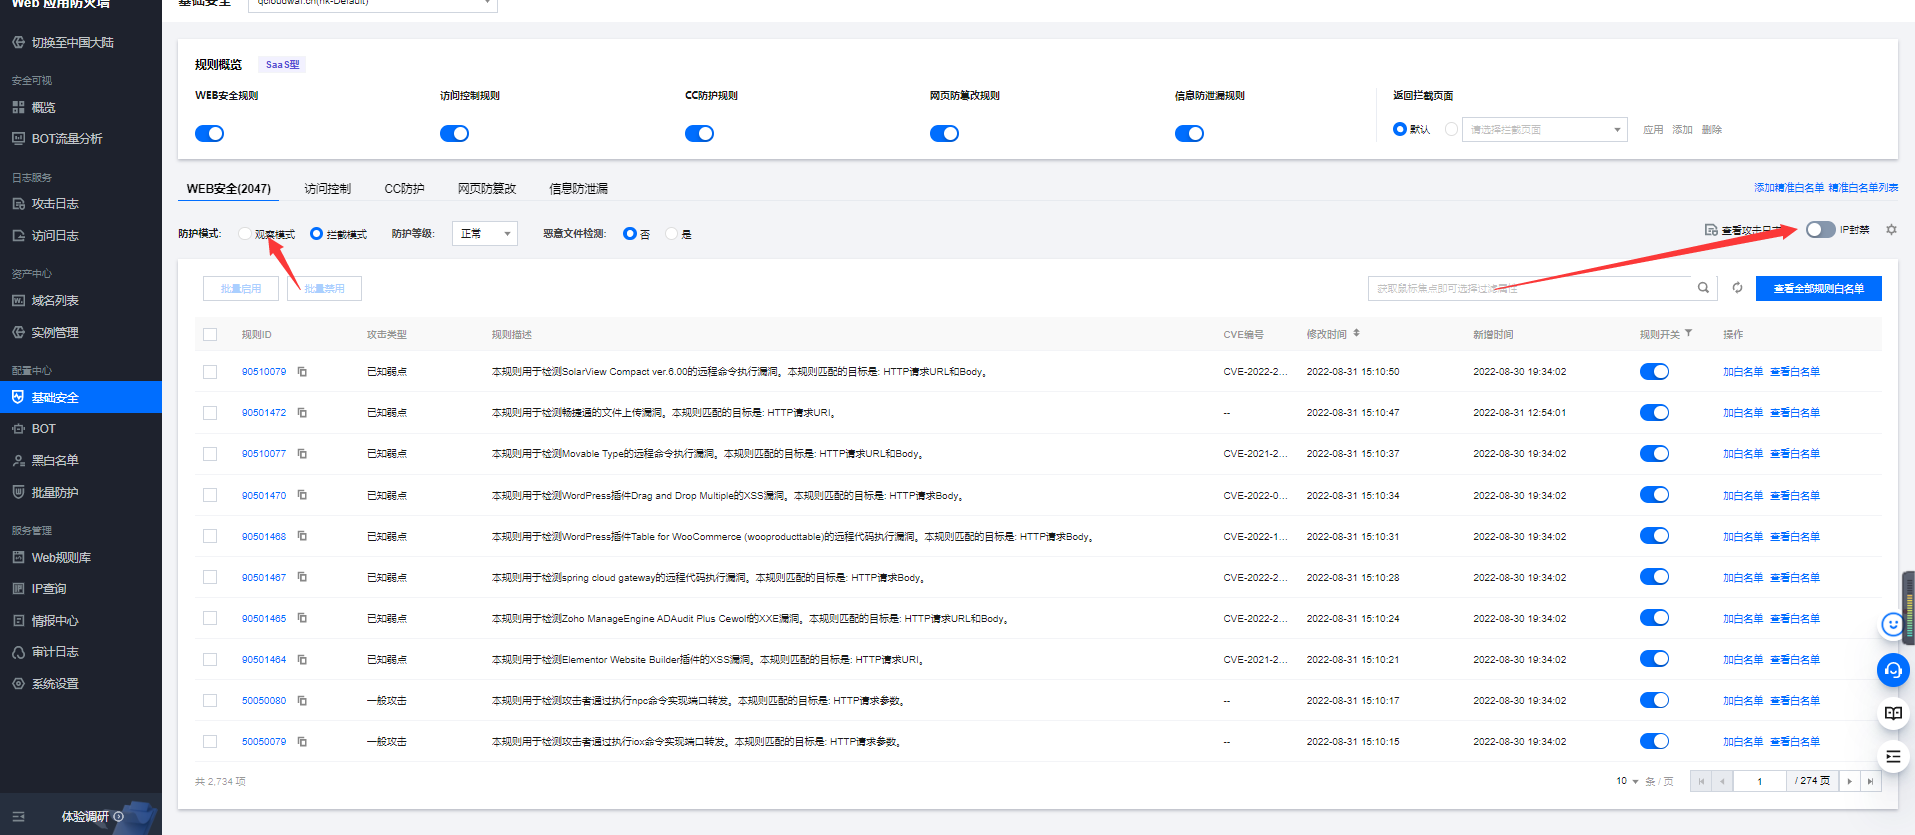Image resolution: width=1915 pixels, height=835 pixels.
Task: Toggle the 信息防泄漏规则 switch
Action: click(1190, 134)
